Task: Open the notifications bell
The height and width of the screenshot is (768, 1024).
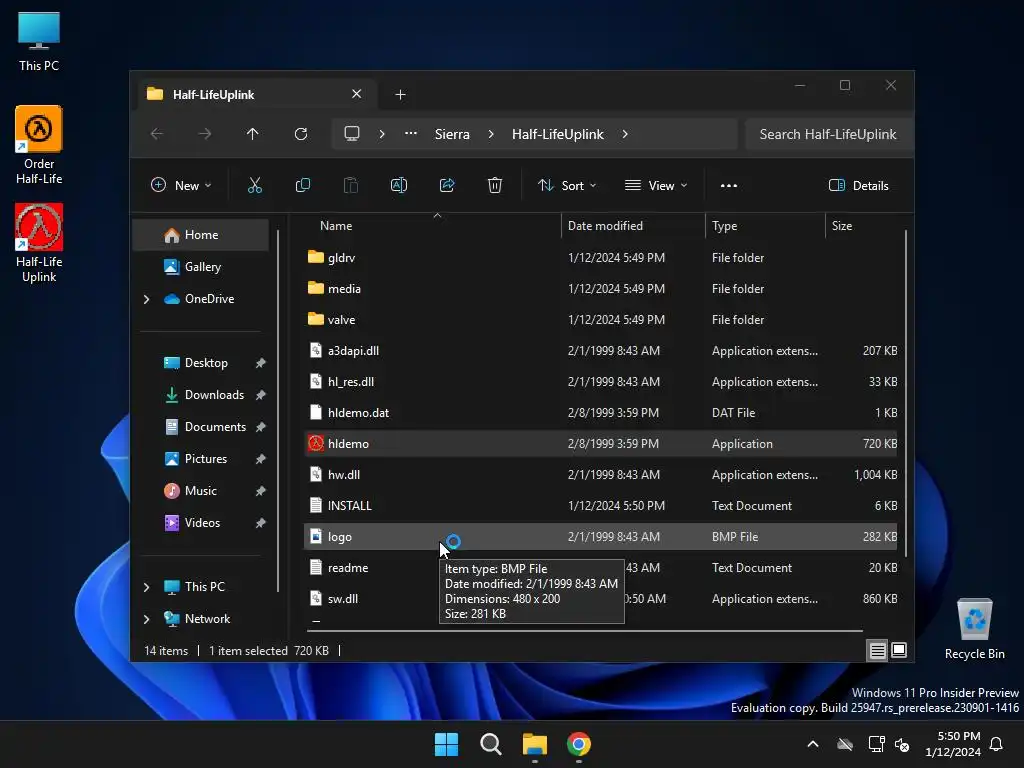Action: coord(996,744)
